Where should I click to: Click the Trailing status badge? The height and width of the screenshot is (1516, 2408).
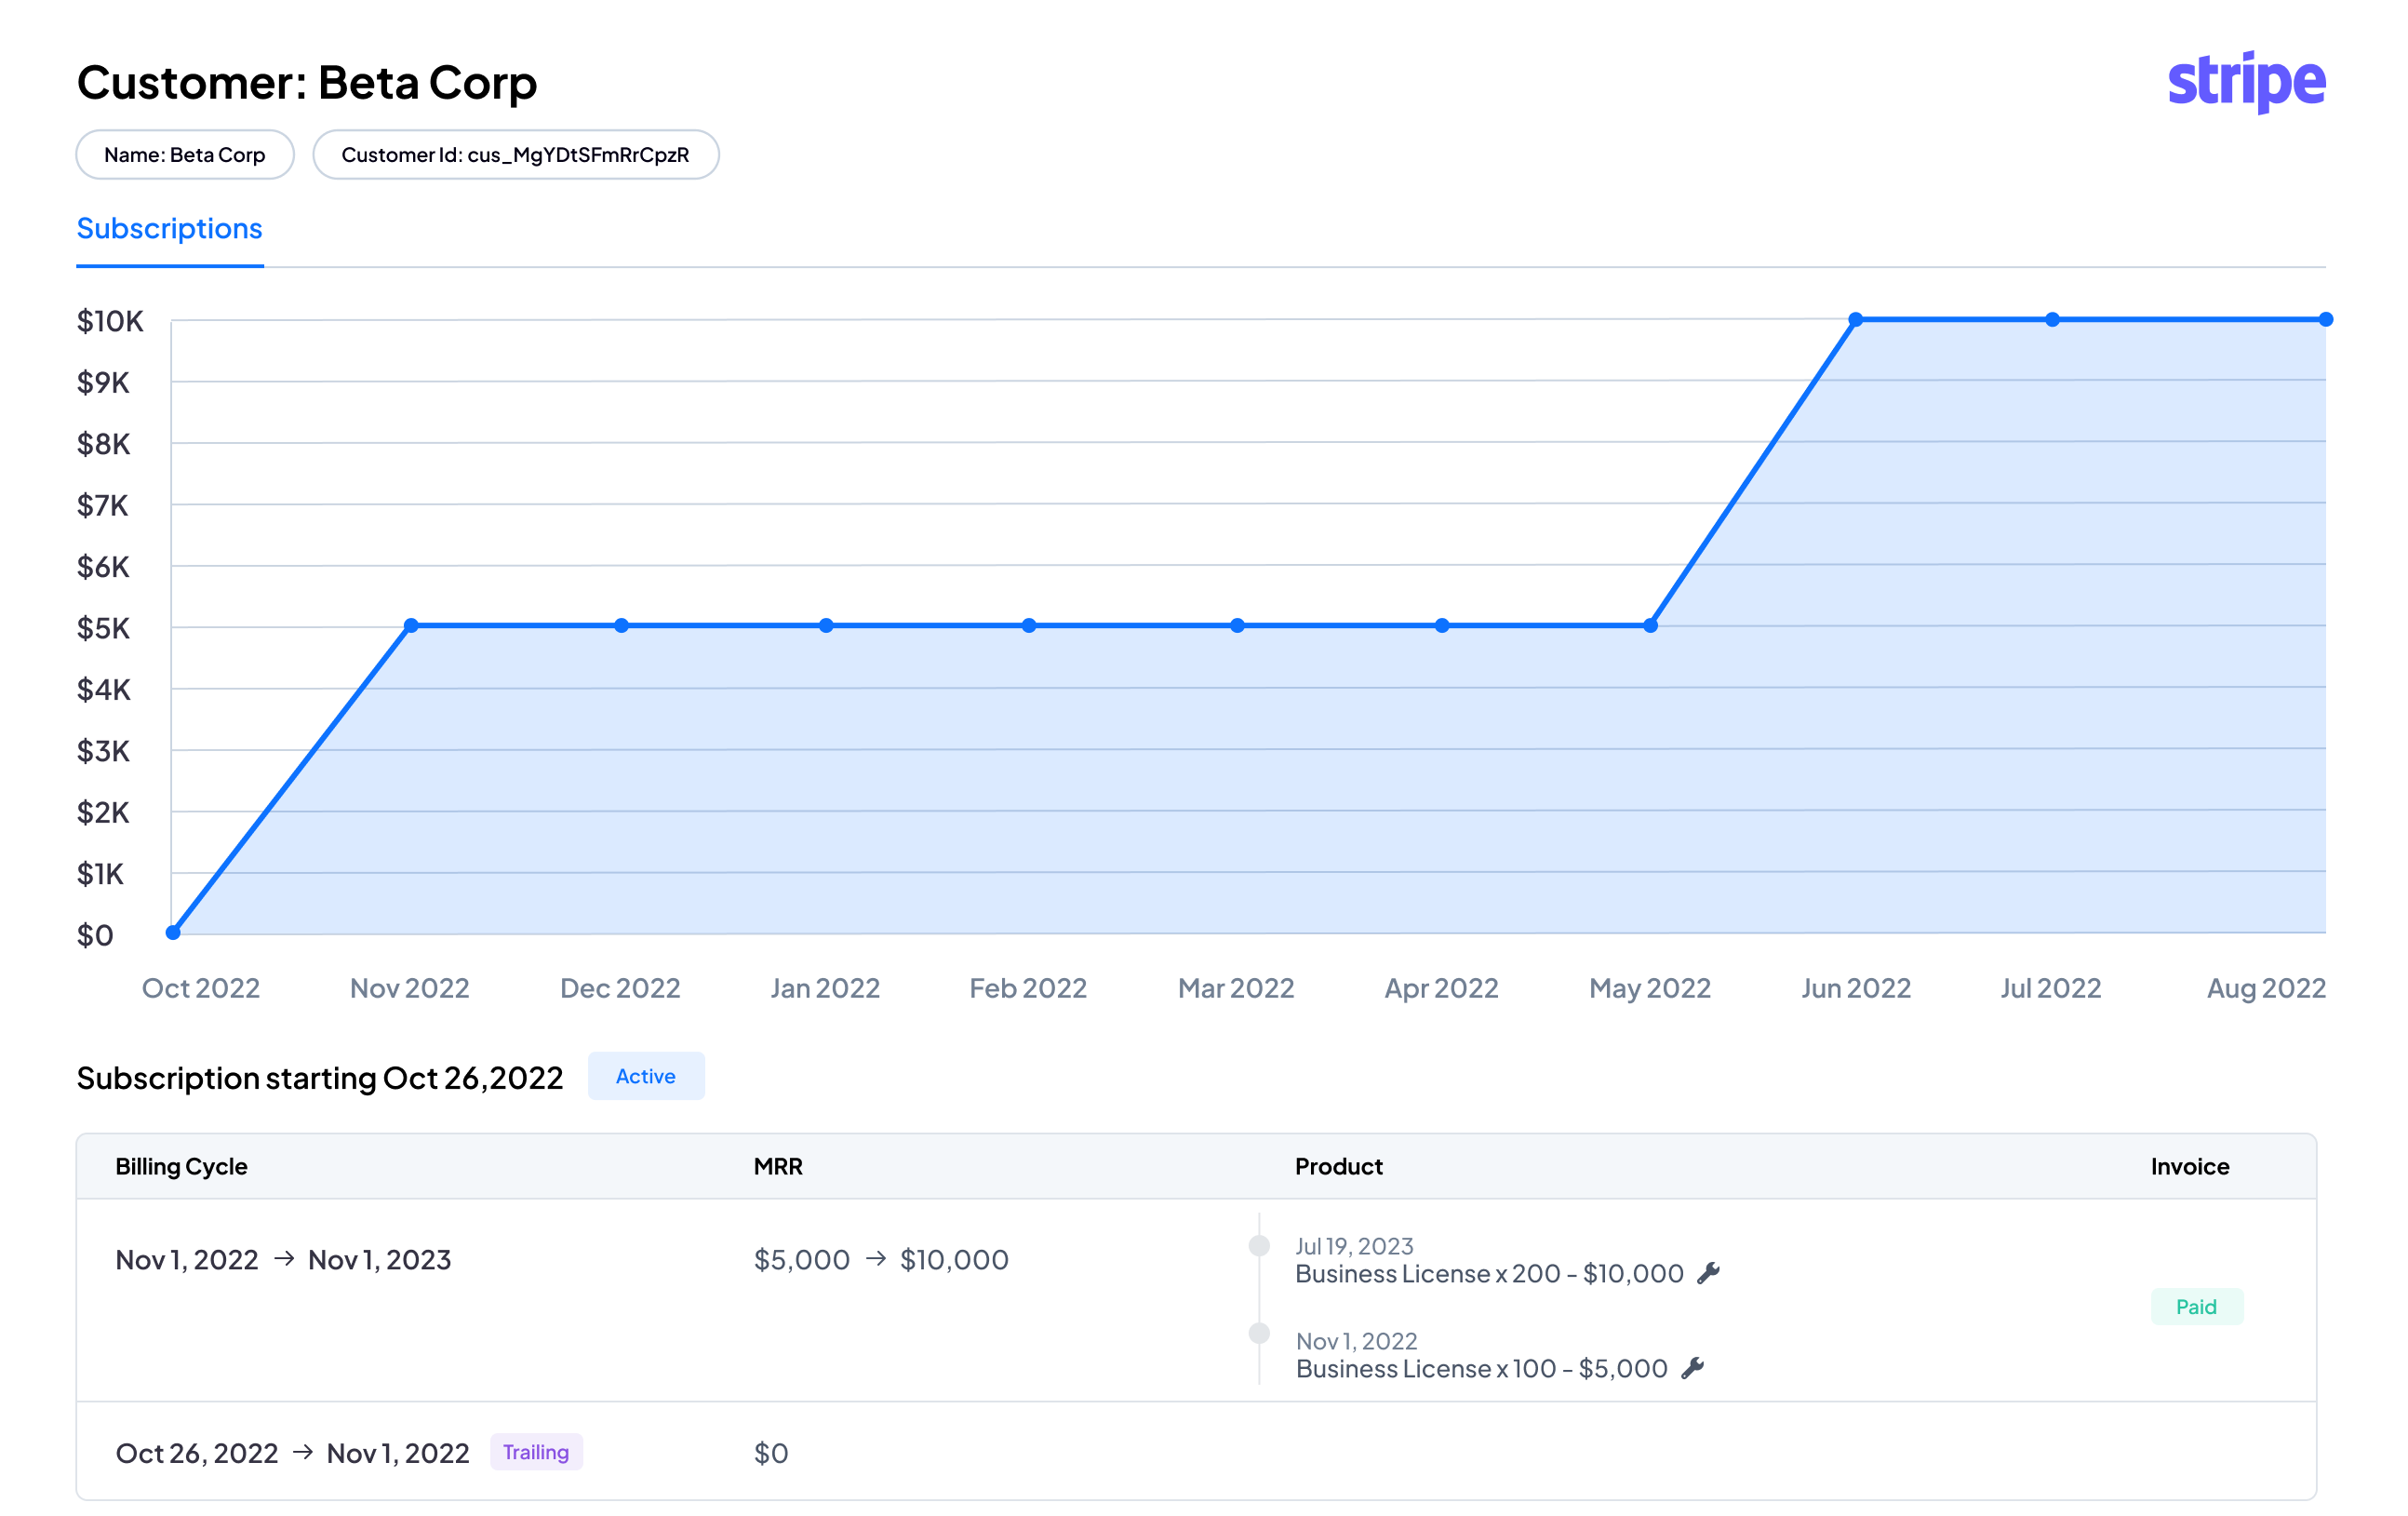[x=536, y=1452]
